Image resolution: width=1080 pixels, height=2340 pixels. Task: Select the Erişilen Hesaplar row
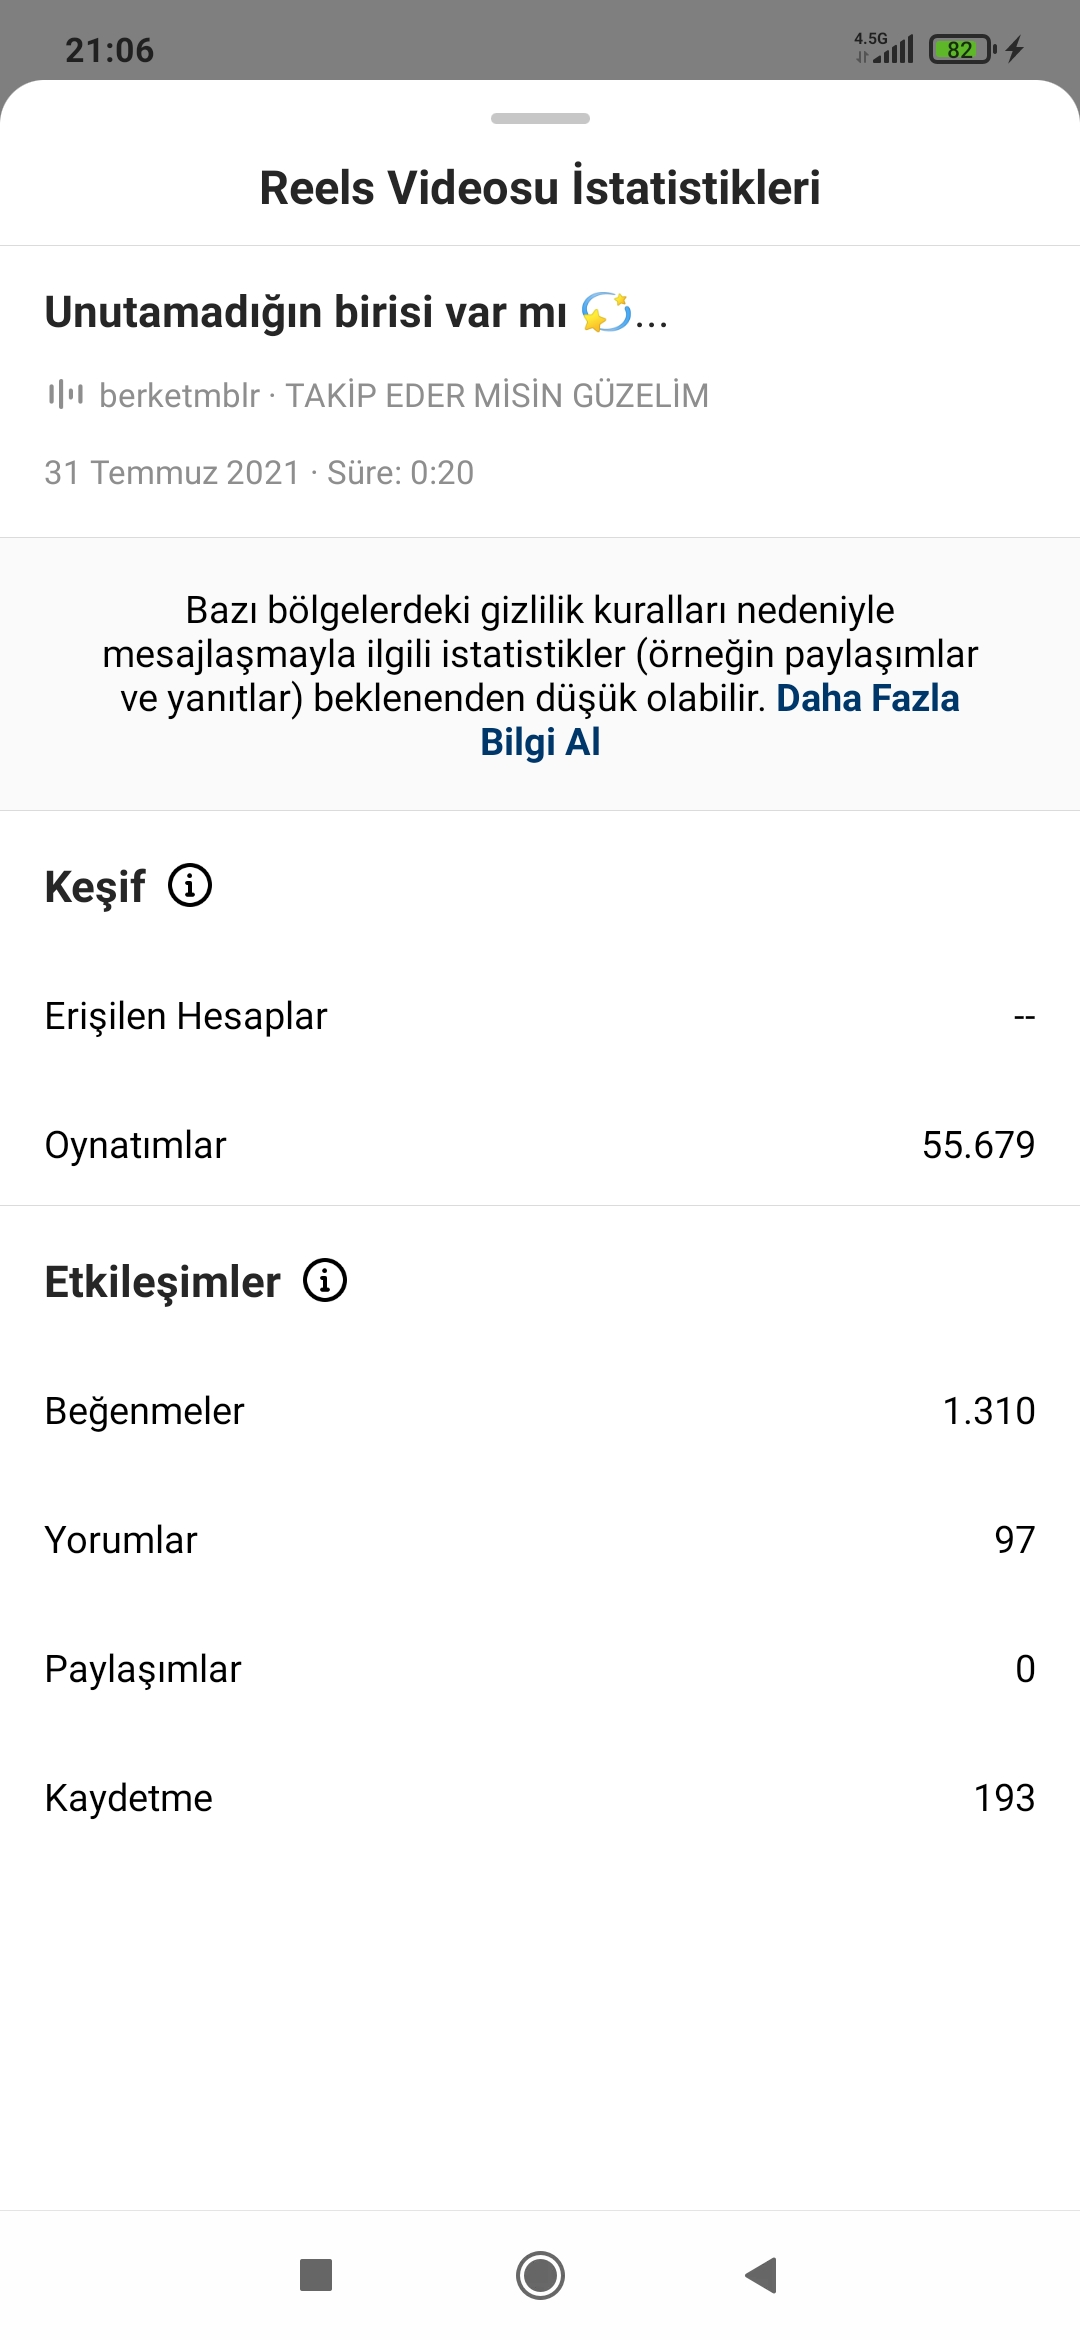tap(540, 1016)
